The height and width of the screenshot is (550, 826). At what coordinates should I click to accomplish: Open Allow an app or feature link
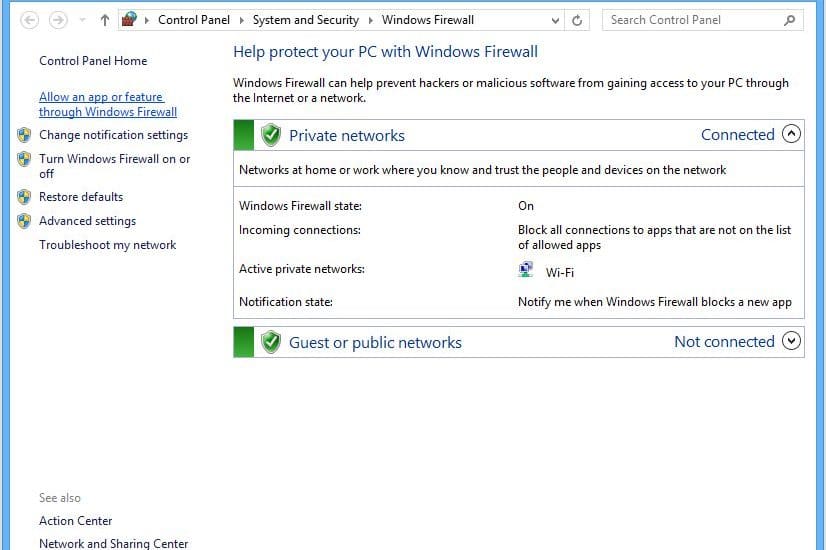108,104
